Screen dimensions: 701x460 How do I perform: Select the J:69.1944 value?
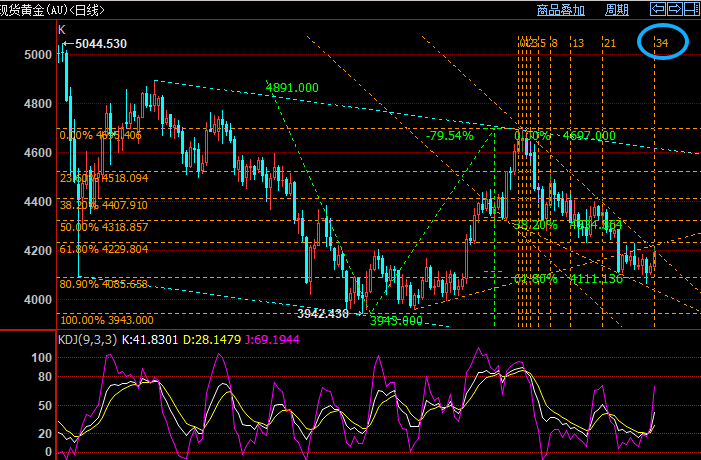click(x=272, y=340)
